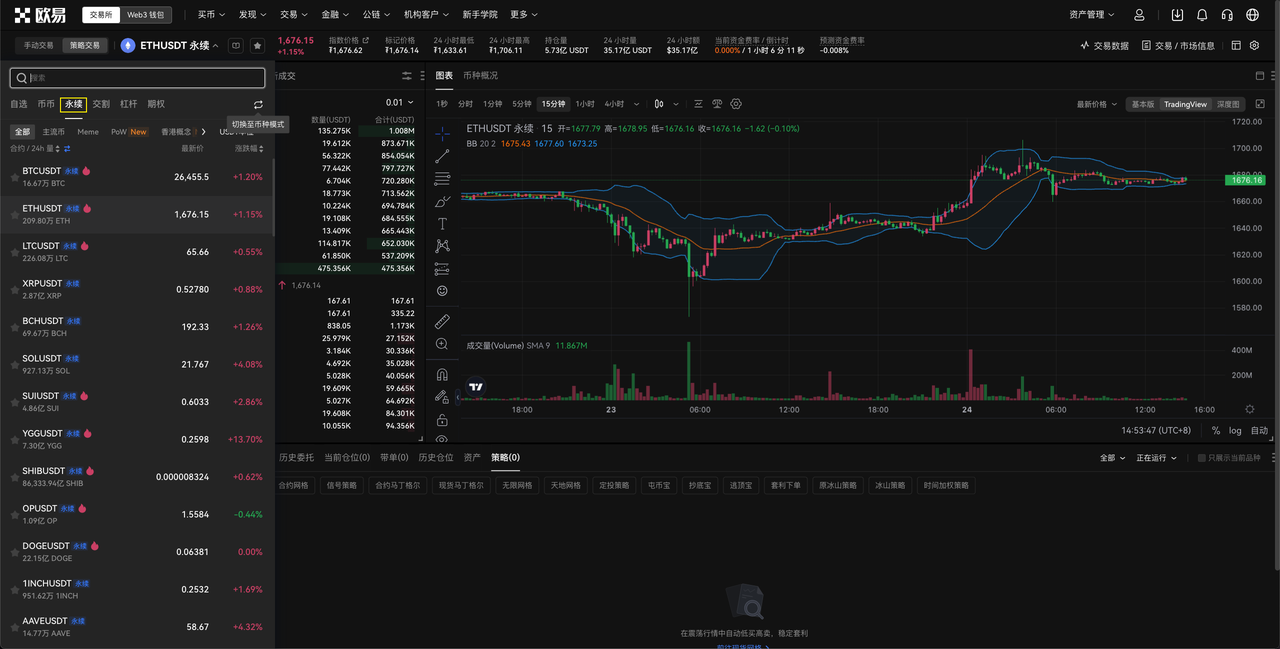Expand the 最新价格 dropdown
Viewport: 1280px width, 649px height.
[x=1097, y=104]
